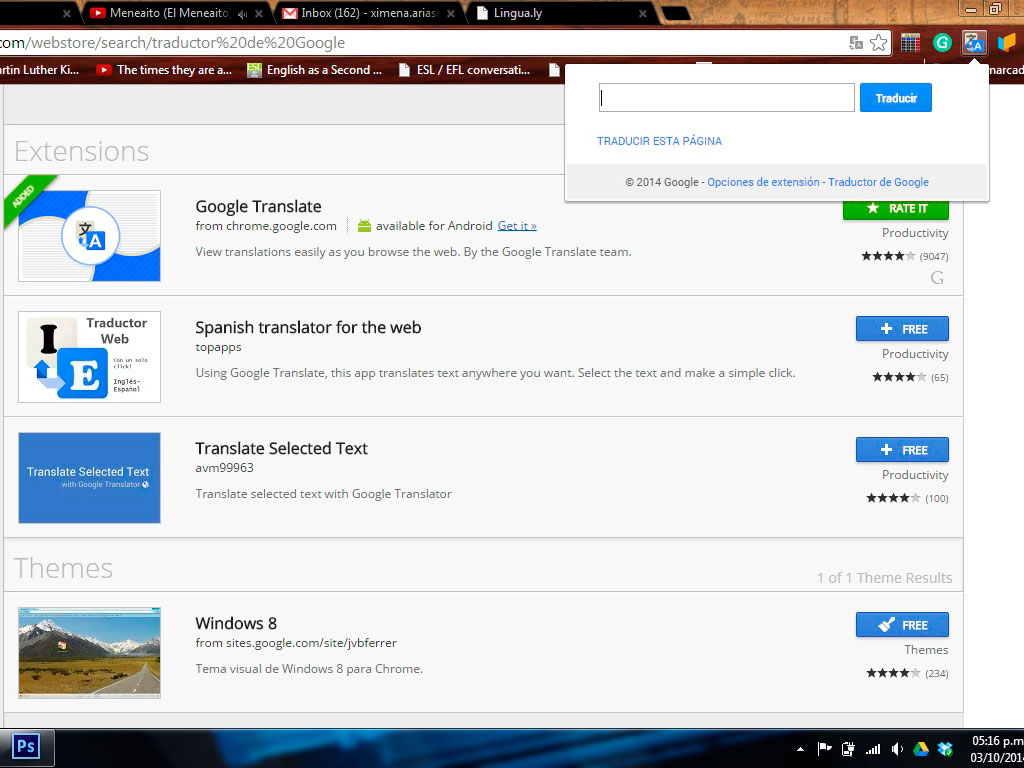Click the Traductor Web thumbnail
The image size is (1024, 768).
click(x=89, y=357)
